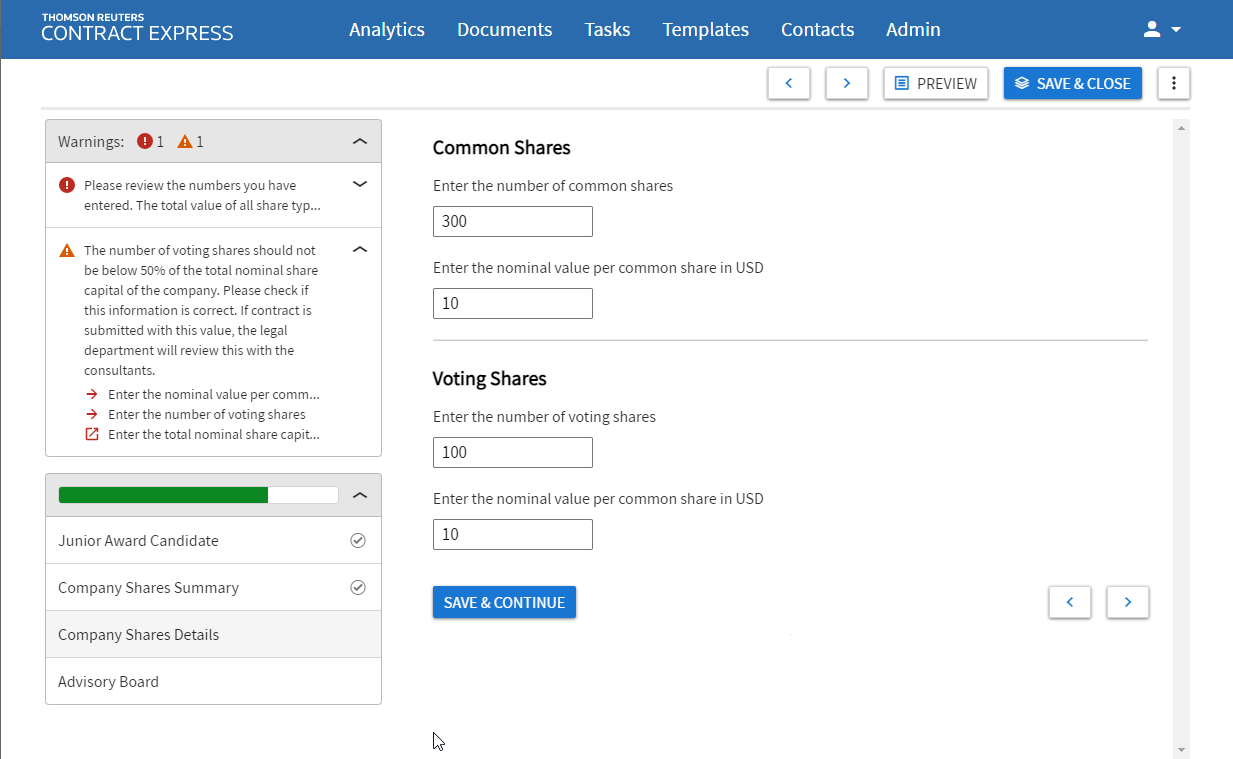Open the three-dot overflow menu
The height and width of the screenshot is (759, 1233).
coord(1173,83)
